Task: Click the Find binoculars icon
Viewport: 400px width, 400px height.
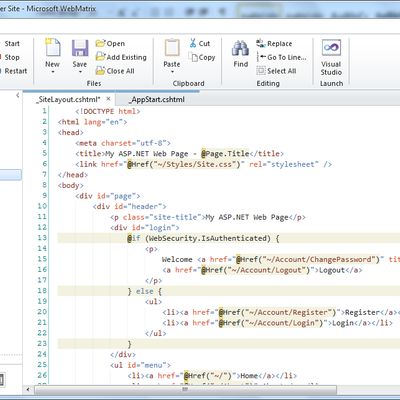Action: coord(241,48)
